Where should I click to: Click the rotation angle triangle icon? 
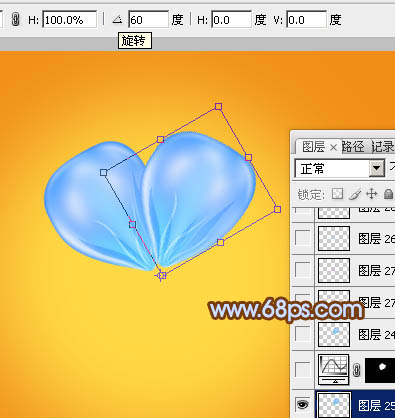click(x=117, y=20)
